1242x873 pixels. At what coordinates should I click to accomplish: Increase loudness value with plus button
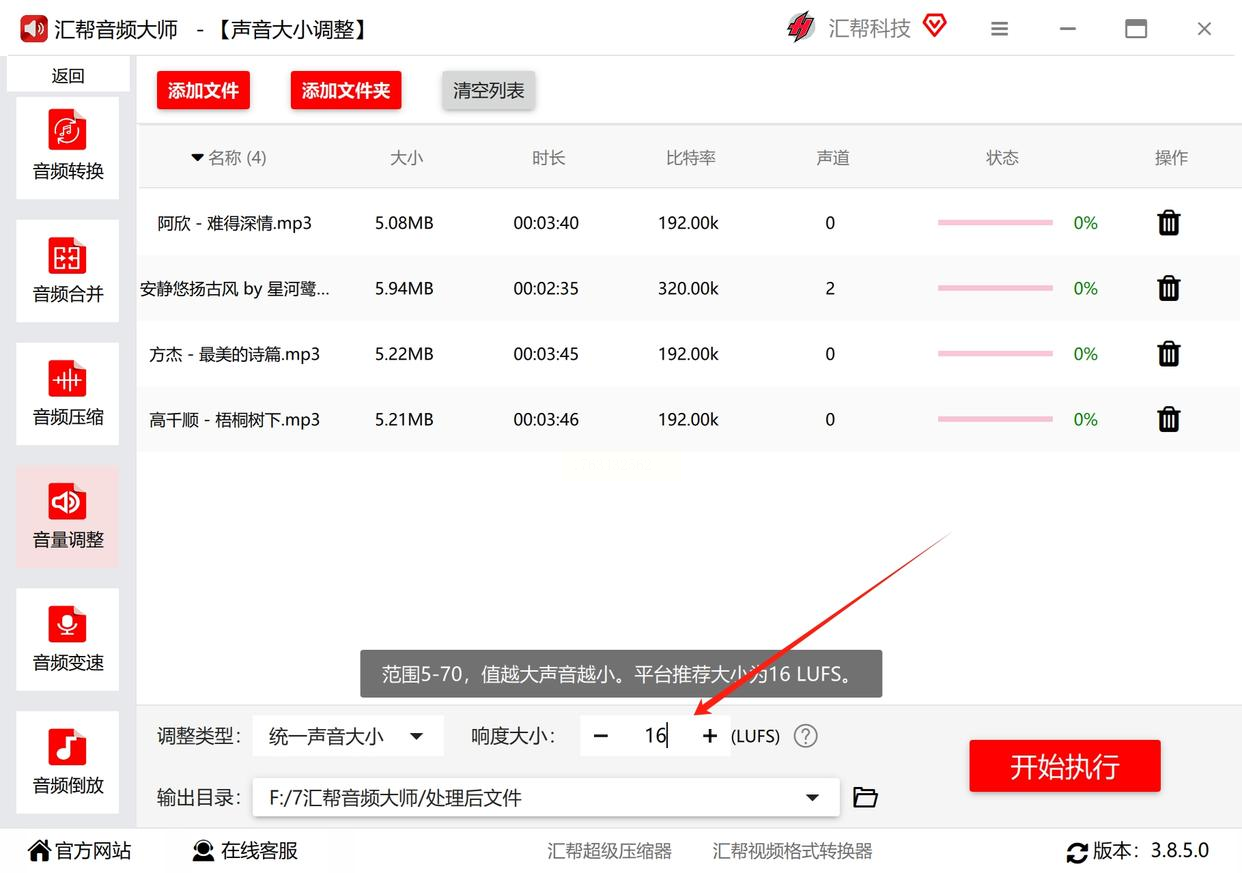pos(710,737)
